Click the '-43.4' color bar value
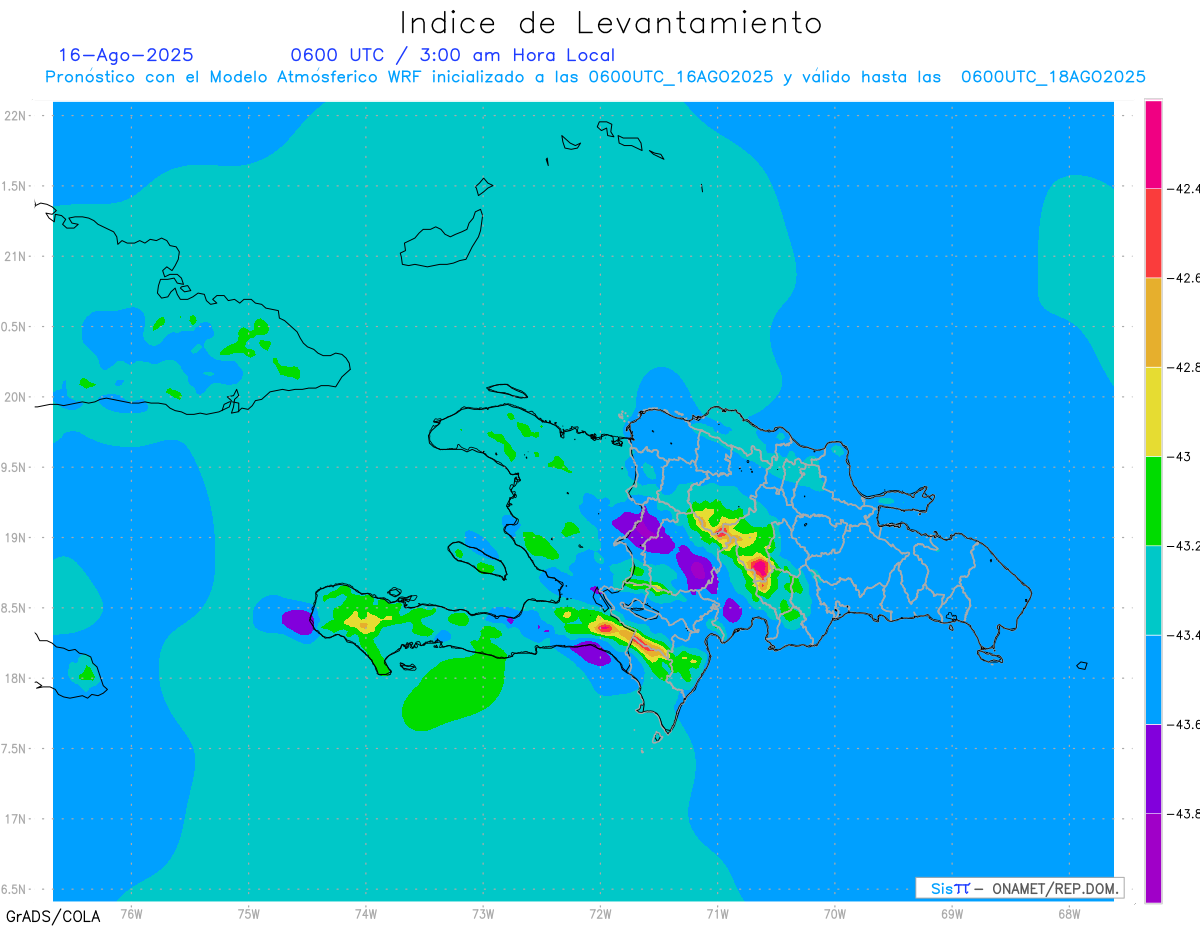 1182,635
